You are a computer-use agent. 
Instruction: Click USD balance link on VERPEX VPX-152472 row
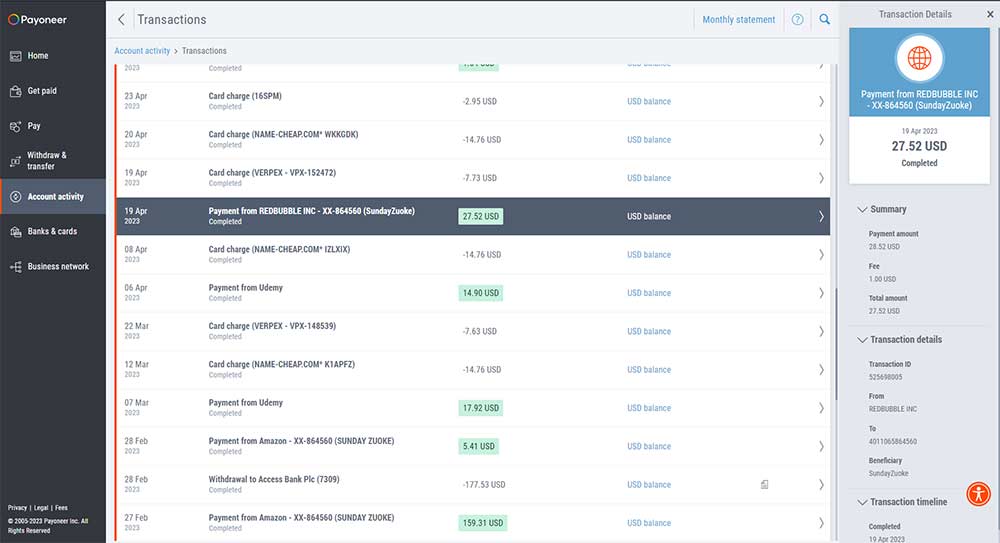(649, 178)
